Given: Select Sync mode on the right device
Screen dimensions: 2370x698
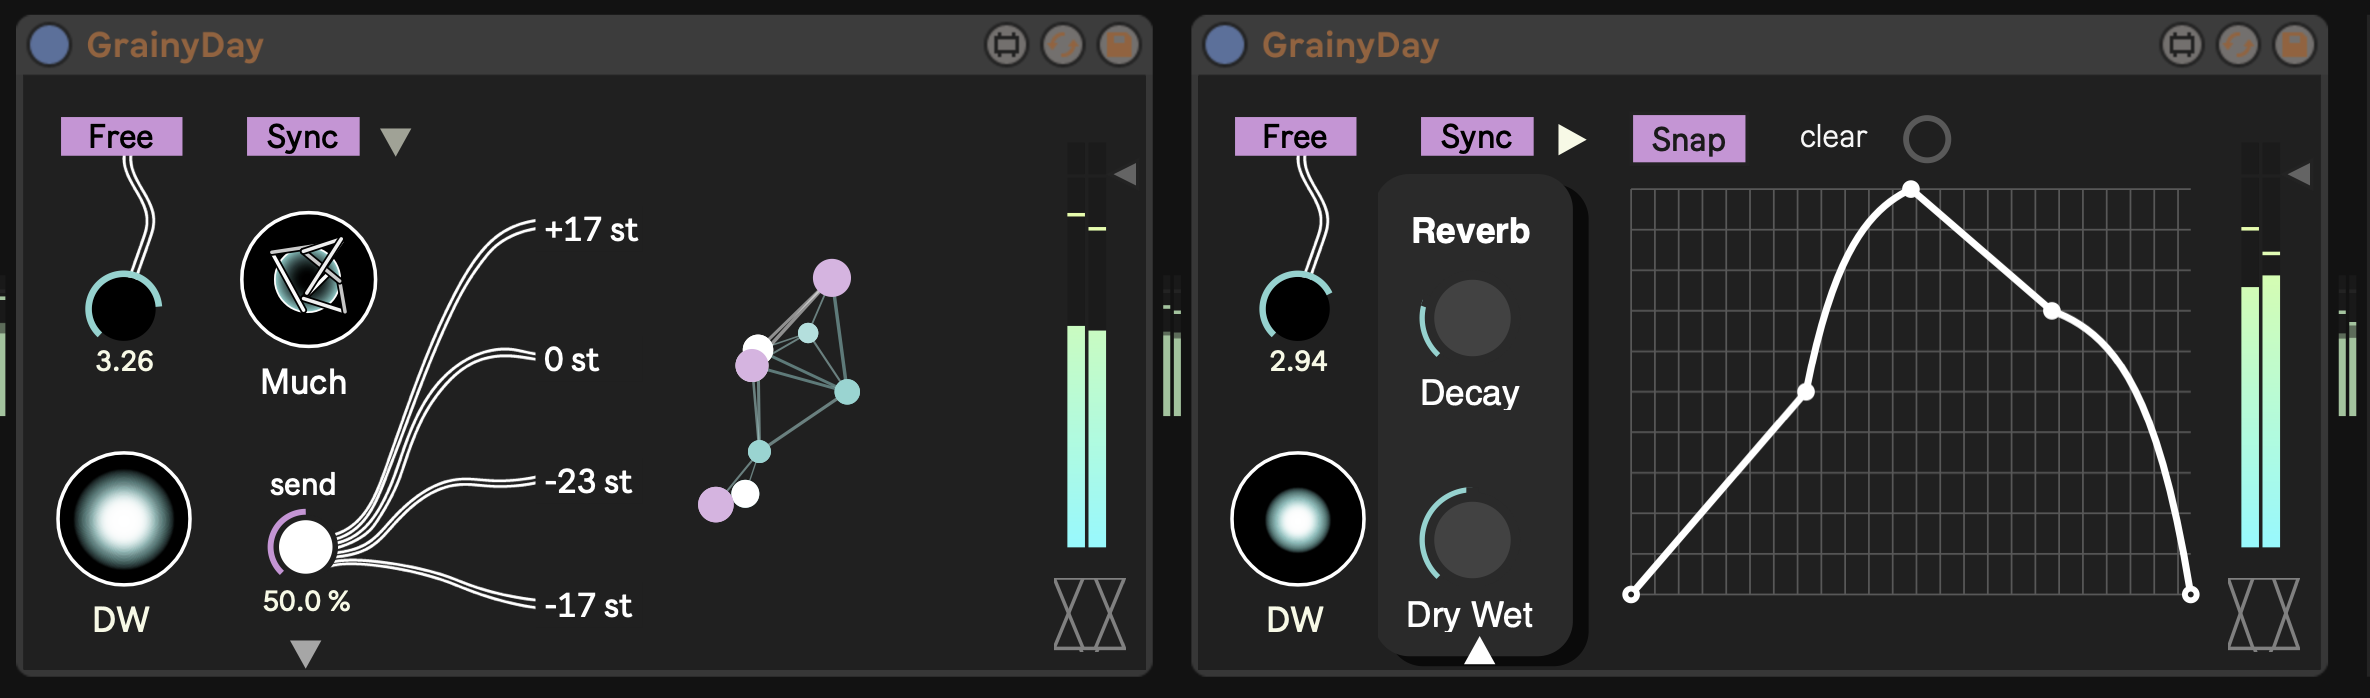Looking at the screenshot, I should click(1476, 136).
